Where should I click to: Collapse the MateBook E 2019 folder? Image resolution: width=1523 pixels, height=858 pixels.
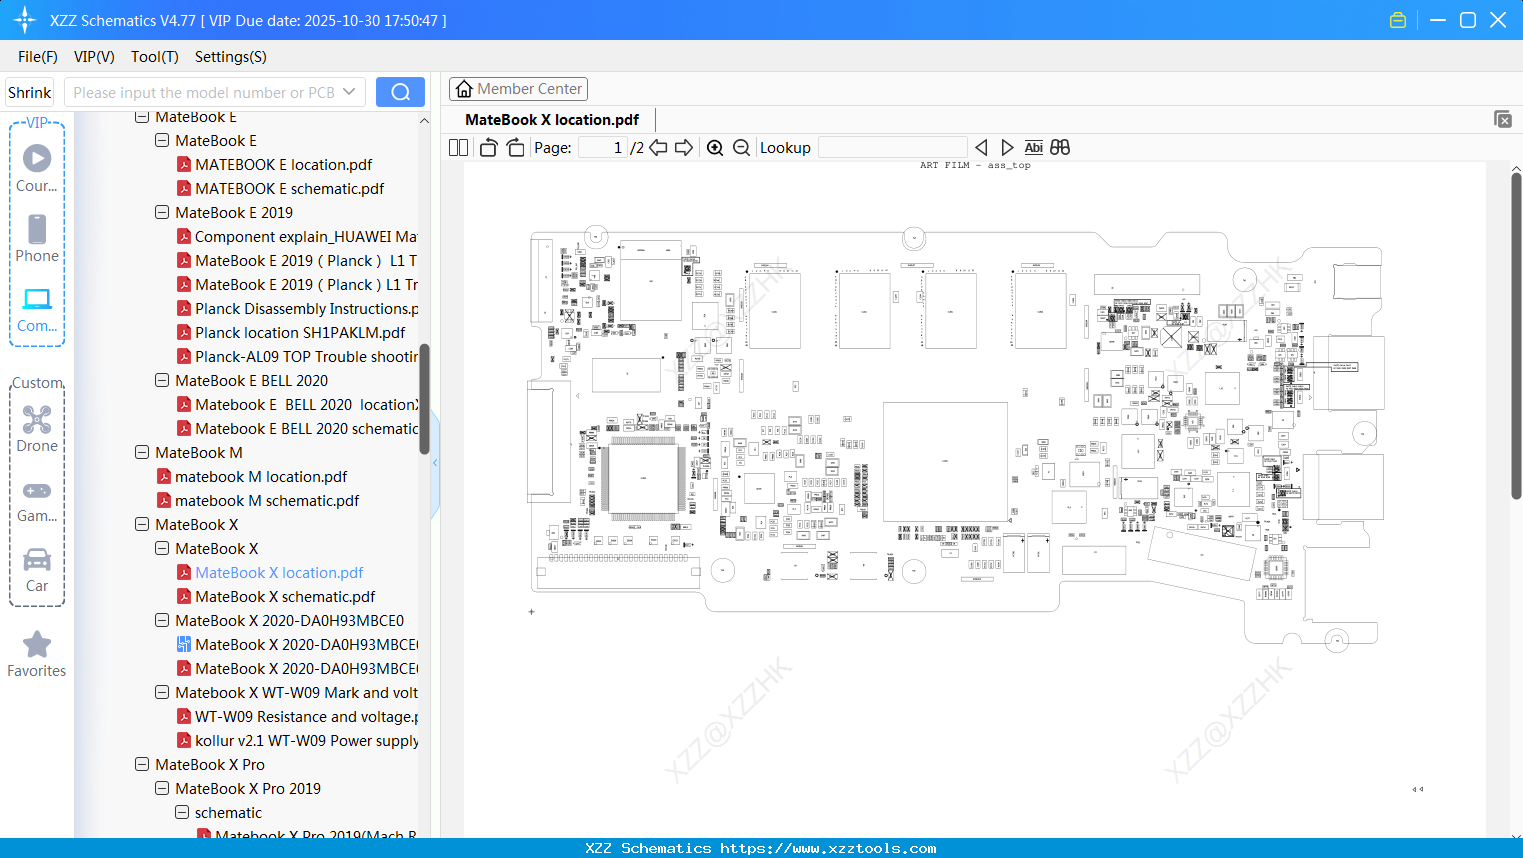(x=162, y=212)
